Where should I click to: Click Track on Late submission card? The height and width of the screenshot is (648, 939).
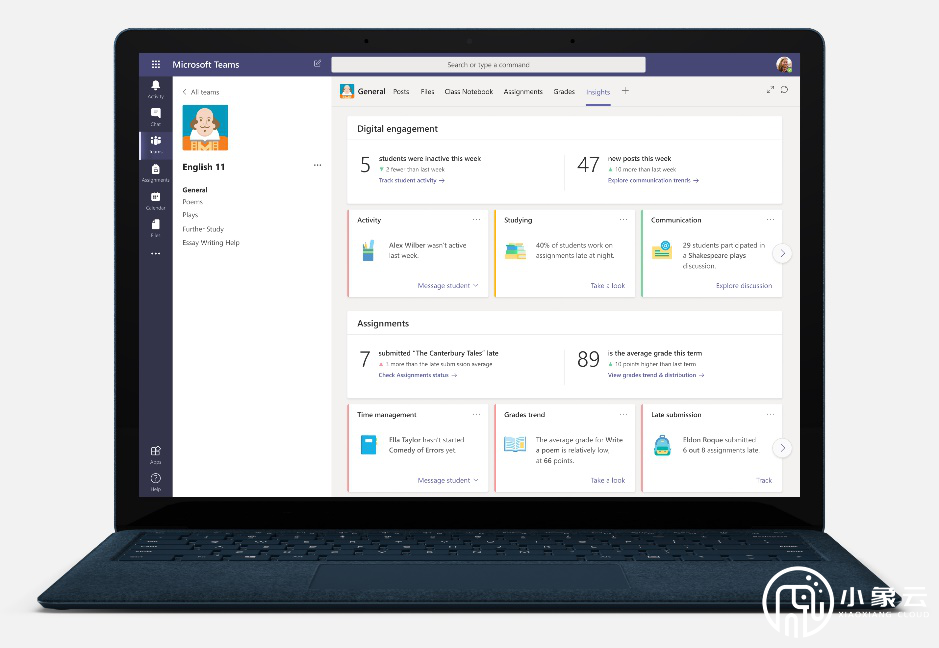764,480
